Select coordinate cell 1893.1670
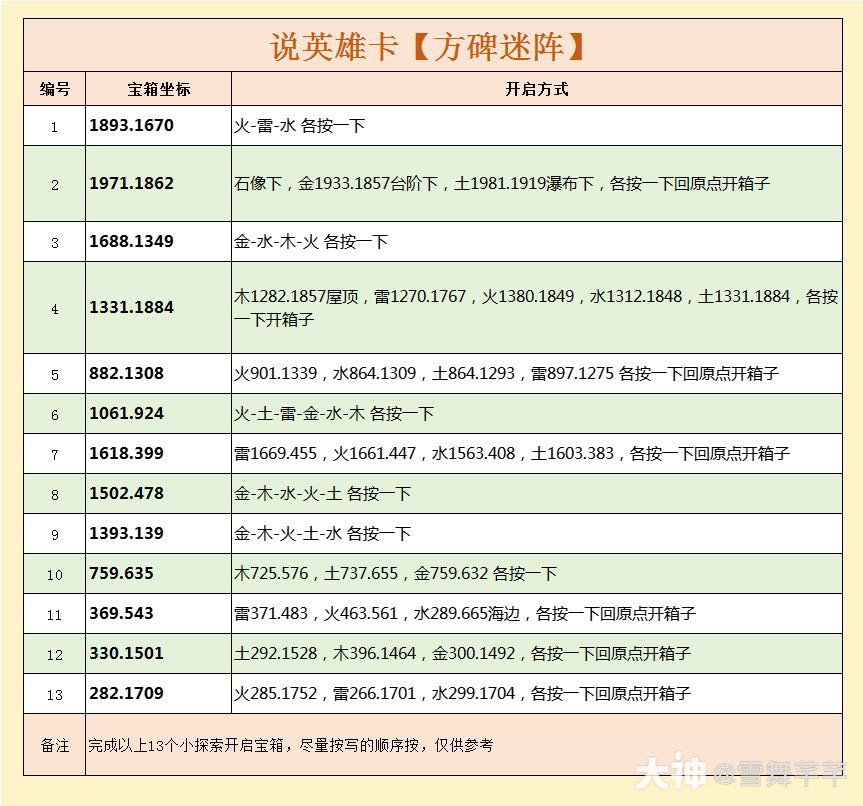The width and height of the screenshot is (863, 806). coord(131,126)
